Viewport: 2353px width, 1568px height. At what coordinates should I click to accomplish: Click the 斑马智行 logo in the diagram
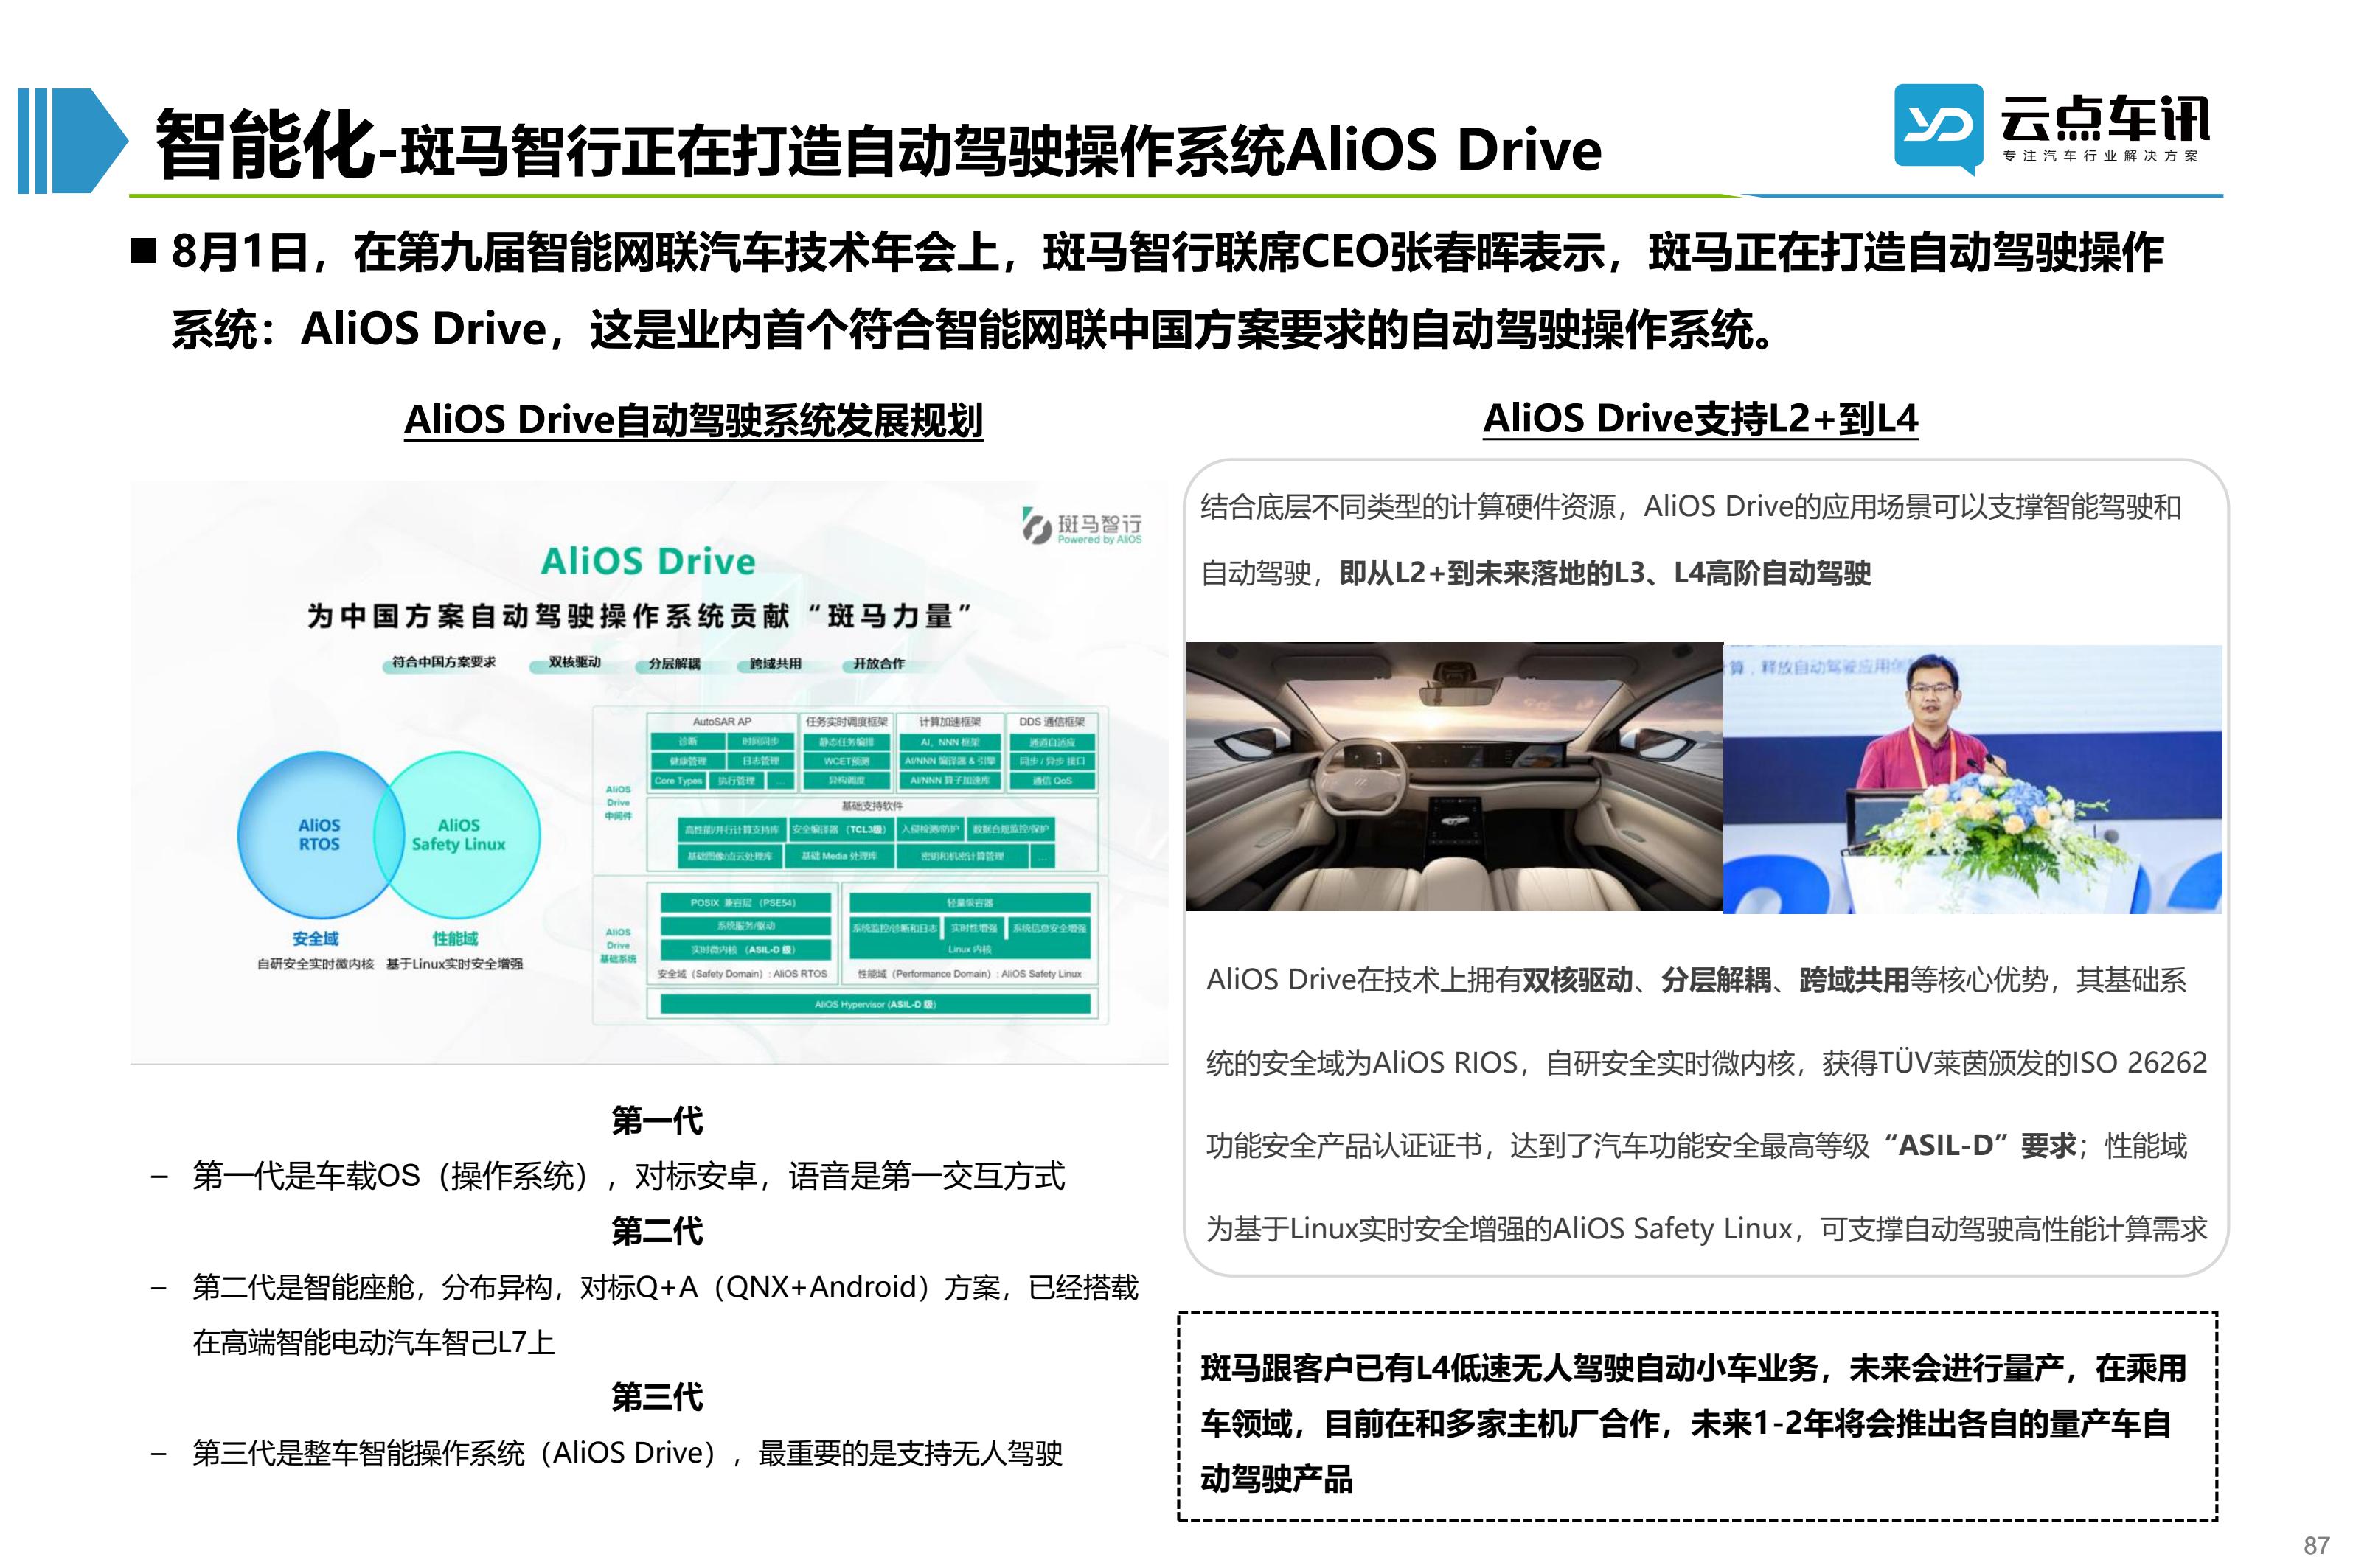(x=1081, y=526)
